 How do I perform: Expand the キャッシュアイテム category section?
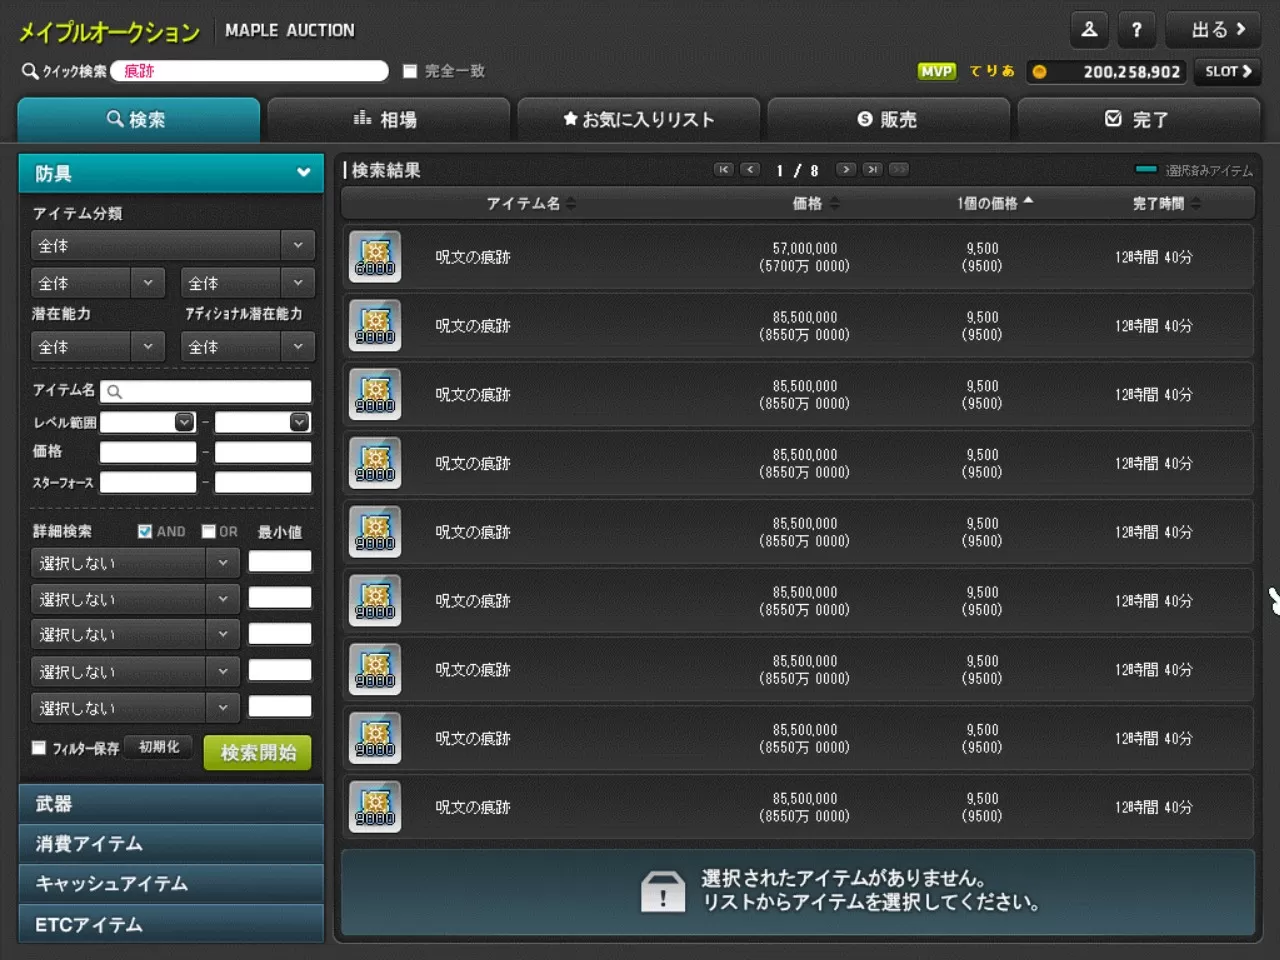[x=171, y=884]
